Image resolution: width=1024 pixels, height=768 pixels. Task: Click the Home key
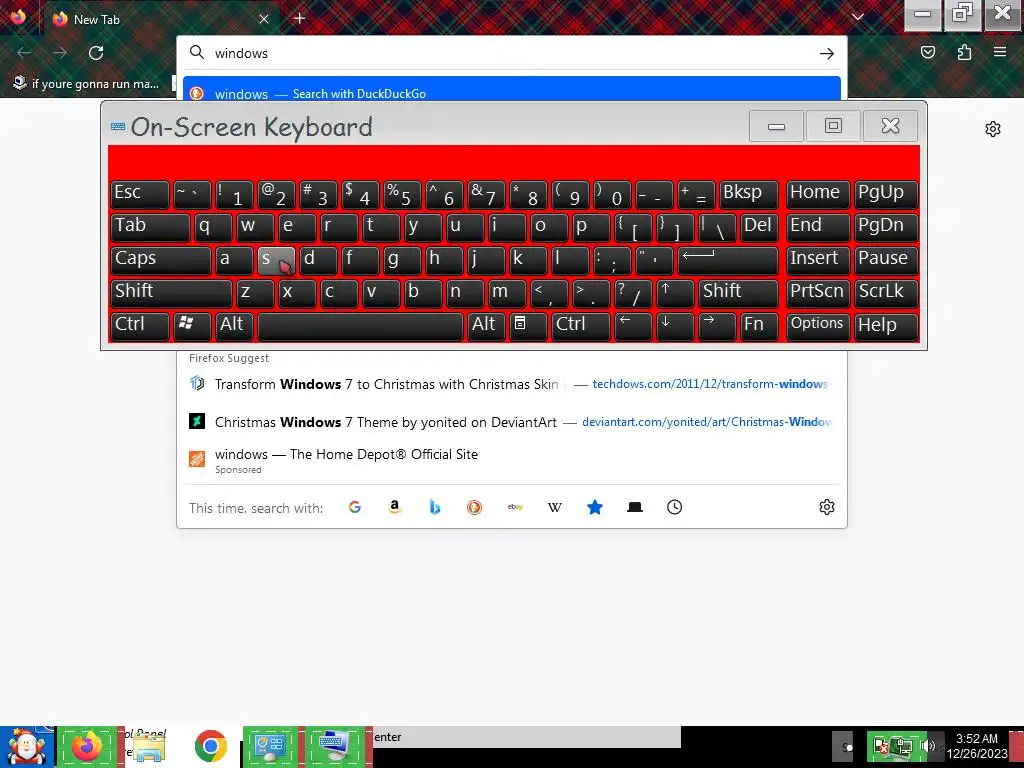pos(818,194)
